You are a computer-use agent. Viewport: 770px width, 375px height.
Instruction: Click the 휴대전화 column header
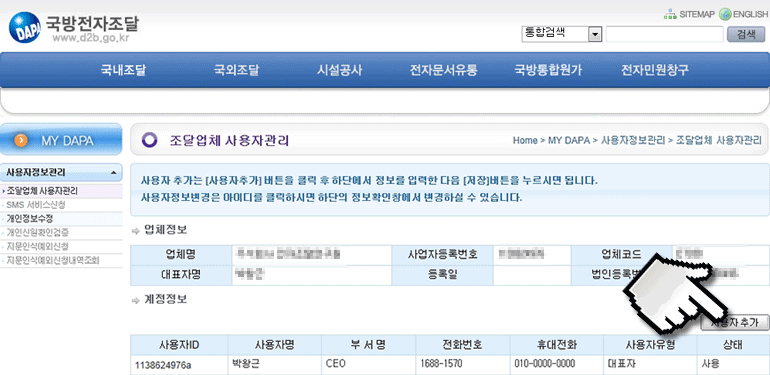(x=557, y=345)
